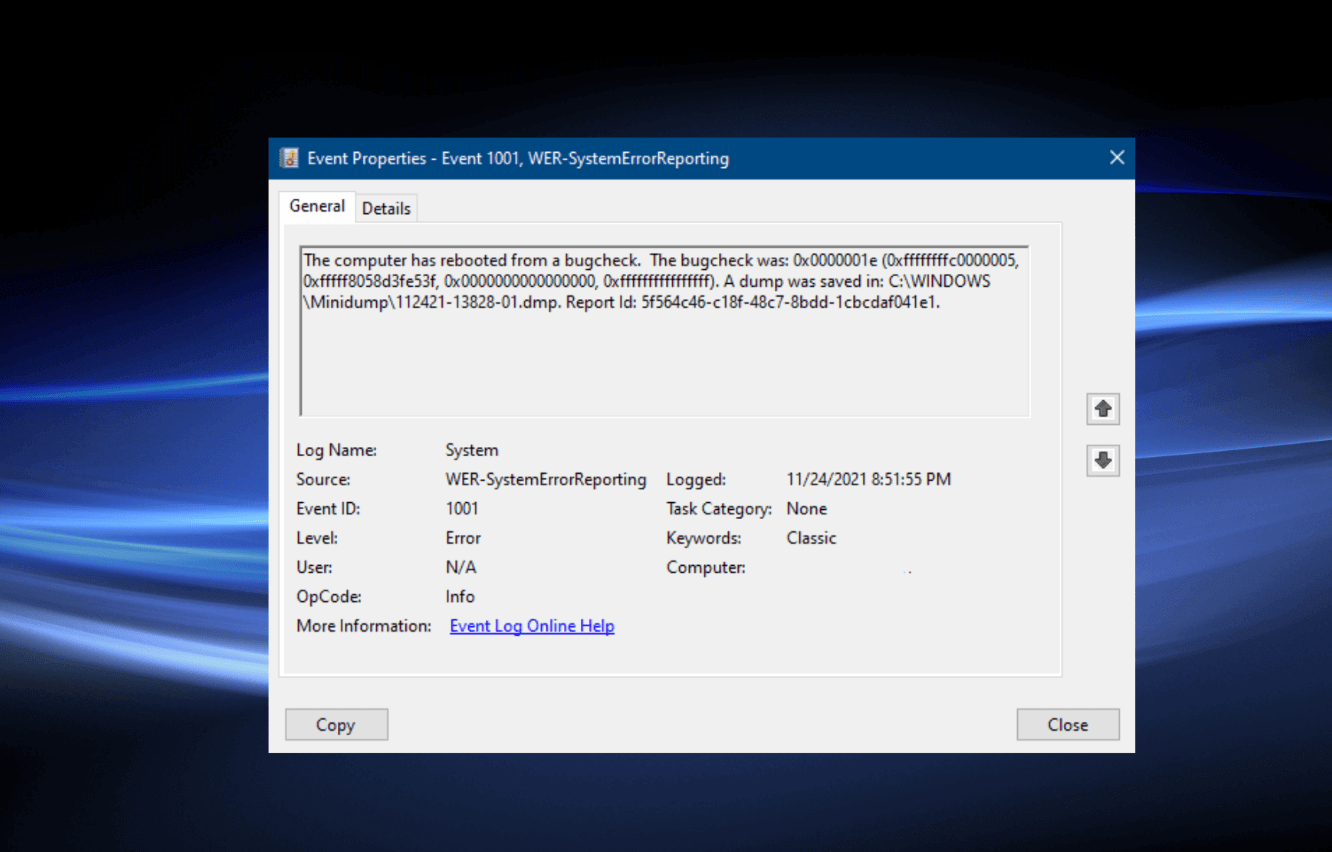Select the User value N/A
Viewport: 1332px width, 852px height.
point(461,567)
